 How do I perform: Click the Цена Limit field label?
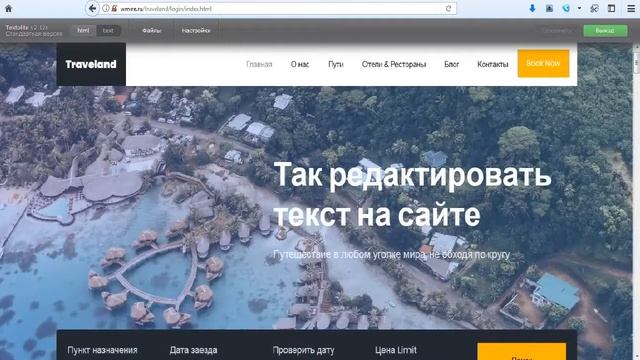[396, 350]
